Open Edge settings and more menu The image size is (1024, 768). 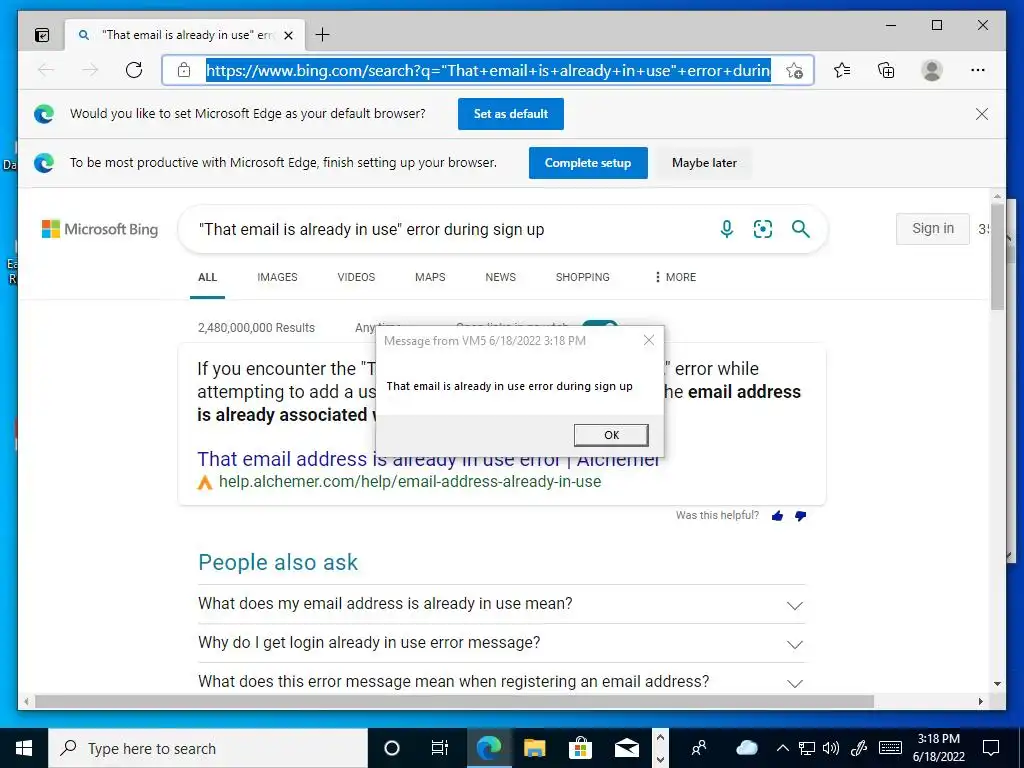click(x=978, y=70)
